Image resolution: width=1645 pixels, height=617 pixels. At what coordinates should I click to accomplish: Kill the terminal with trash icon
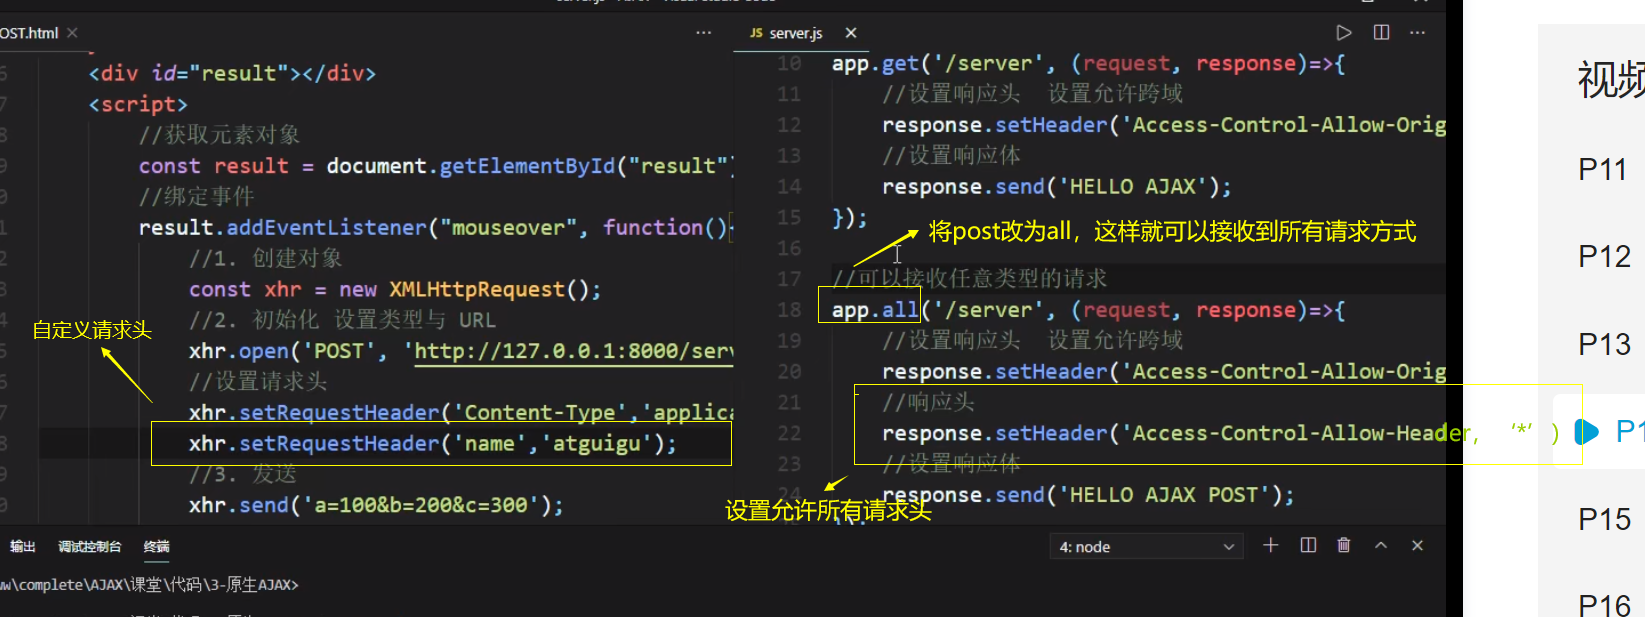click(1344, 545)
